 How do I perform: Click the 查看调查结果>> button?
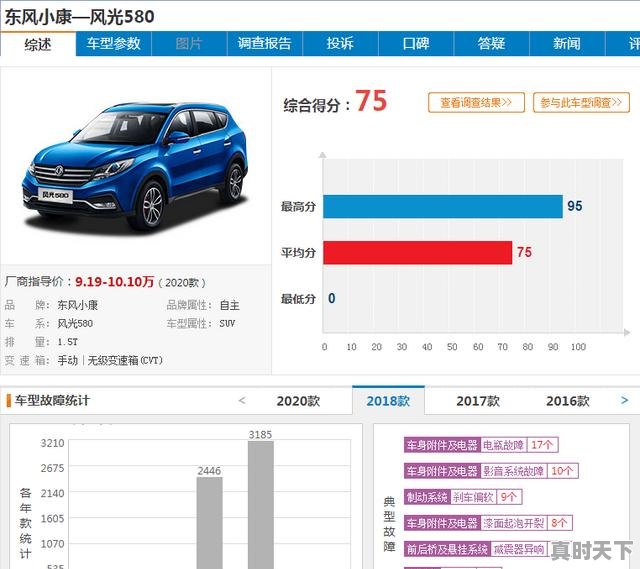pyautogui.click(x=476, y=102)
